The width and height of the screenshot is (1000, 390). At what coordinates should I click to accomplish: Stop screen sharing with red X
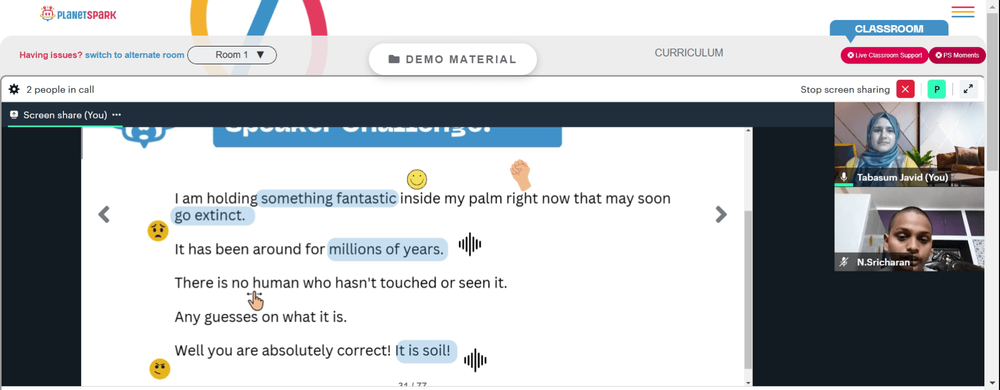(905, 89)
